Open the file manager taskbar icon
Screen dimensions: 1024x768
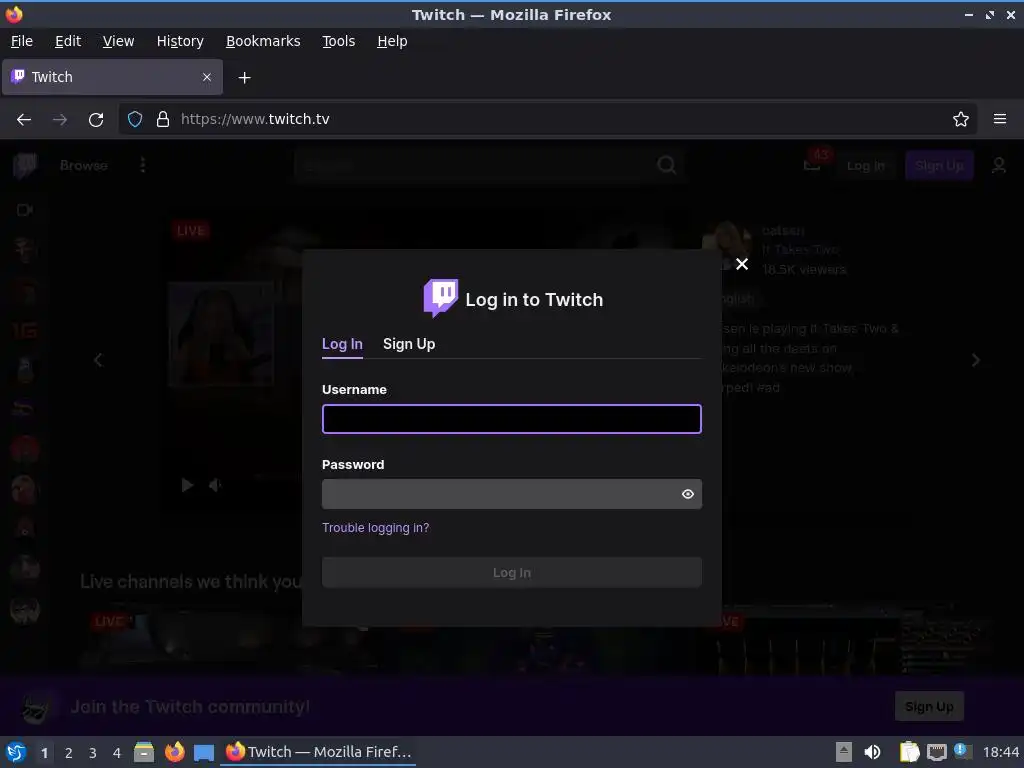coord(144,752)
